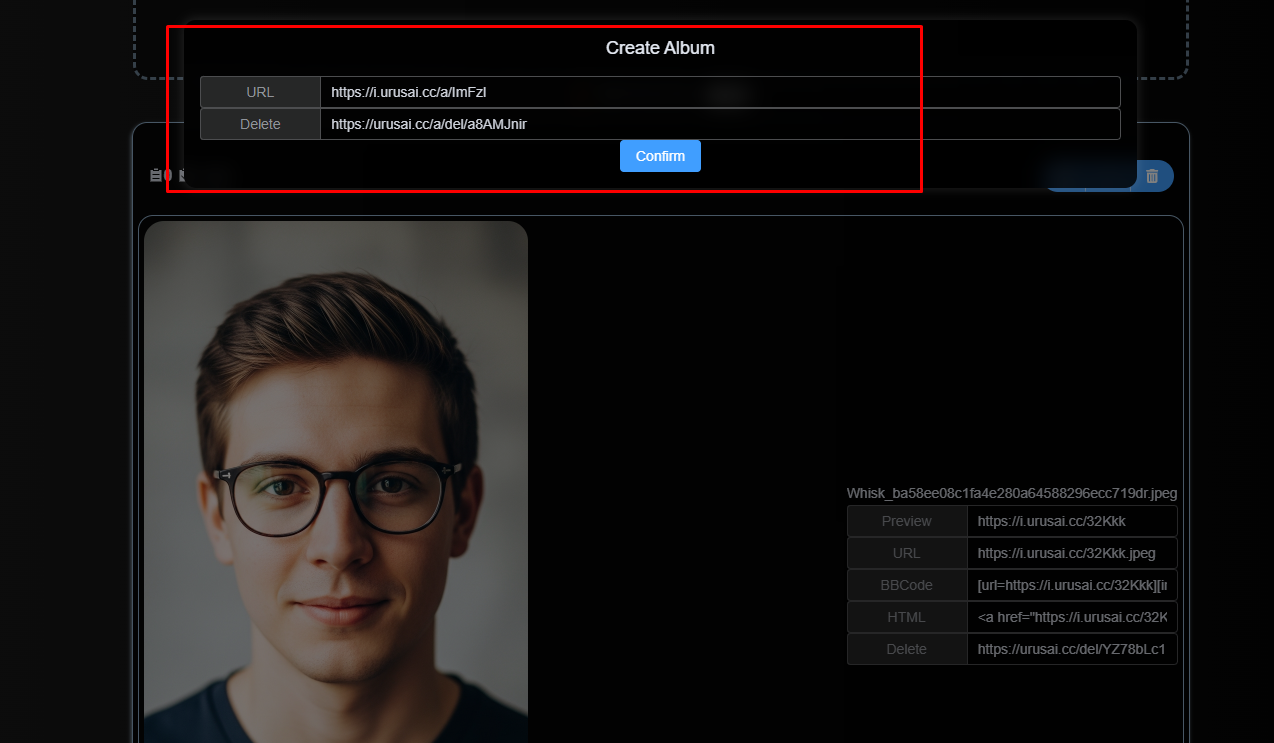1274x743 pixels.
Task: Click the Create Album dialog title
Action: point(659,47)
